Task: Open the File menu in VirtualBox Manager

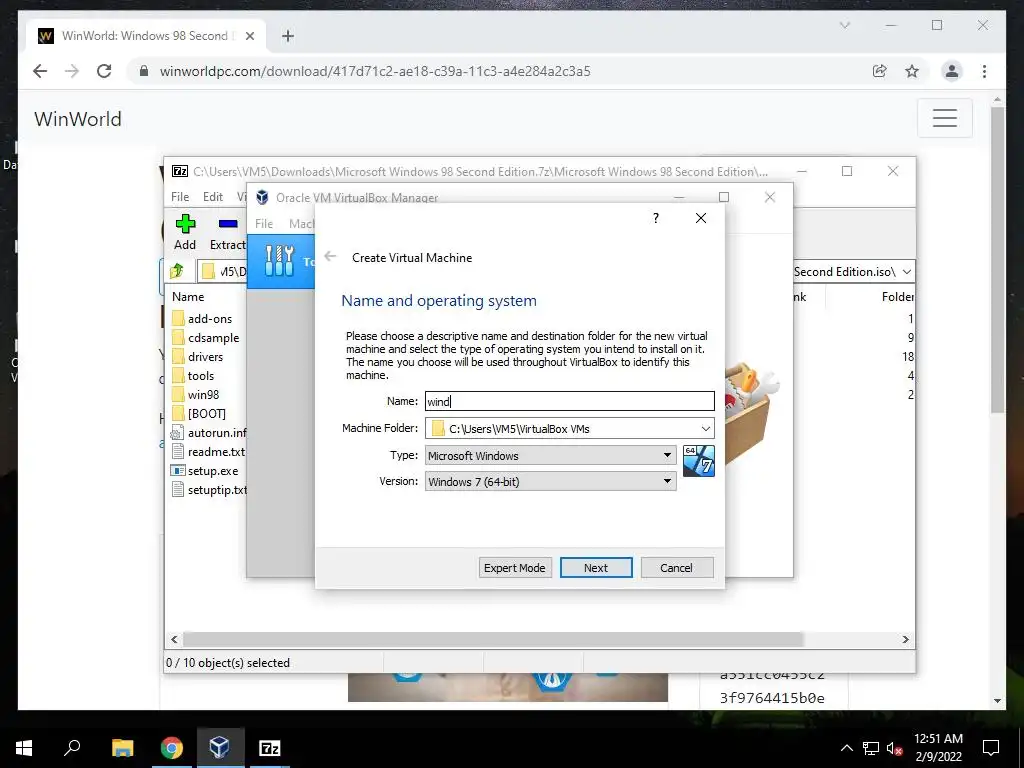Action: (x=264, y=223)
